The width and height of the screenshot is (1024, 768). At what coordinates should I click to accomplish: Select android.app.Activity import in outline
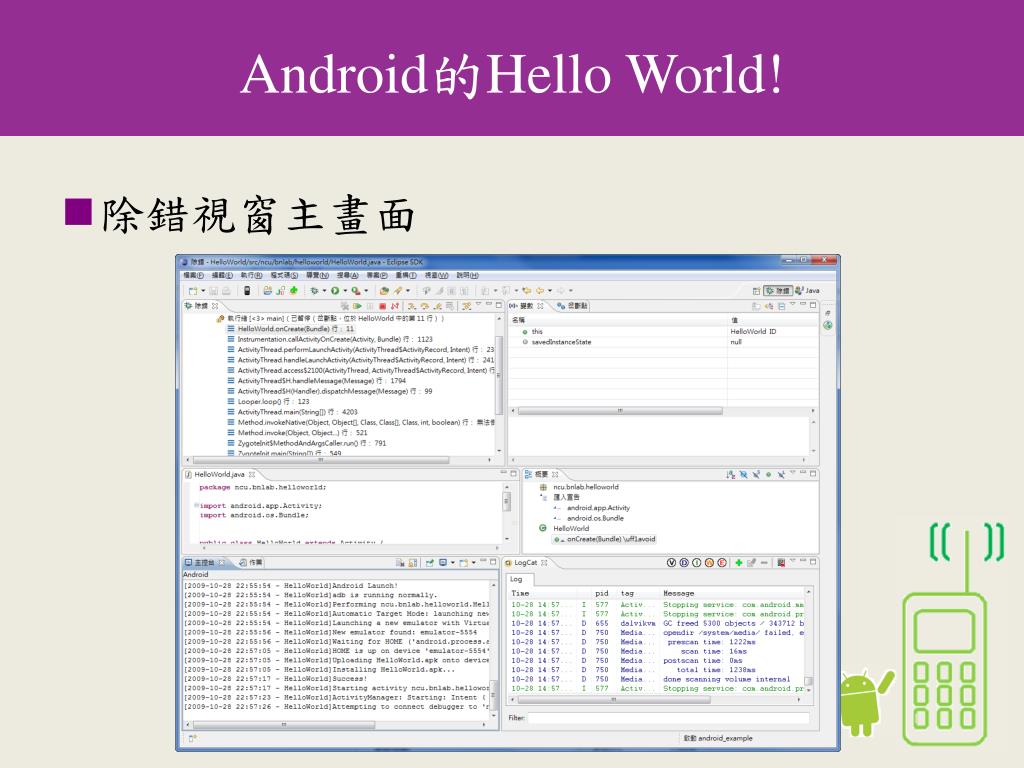point(592,508)
